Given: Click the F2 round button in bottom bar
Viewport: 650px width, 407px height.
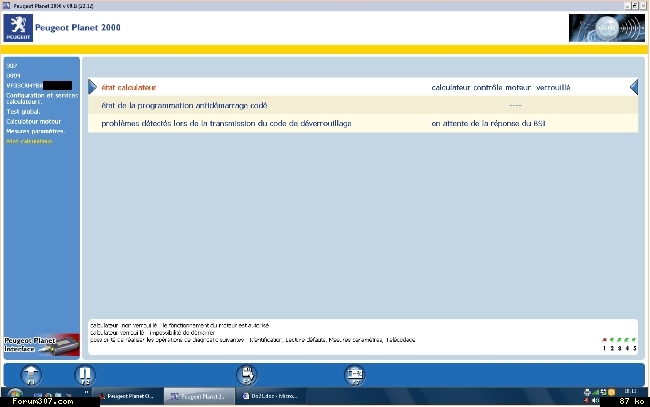Looking at the screenshot, I should (86, 375).
